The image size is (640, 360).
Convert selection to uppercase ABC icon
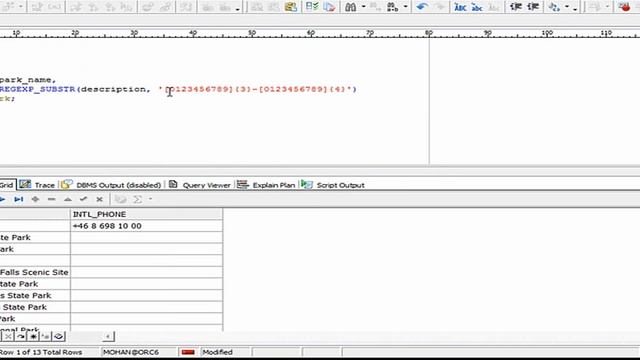tap(460, 7)
